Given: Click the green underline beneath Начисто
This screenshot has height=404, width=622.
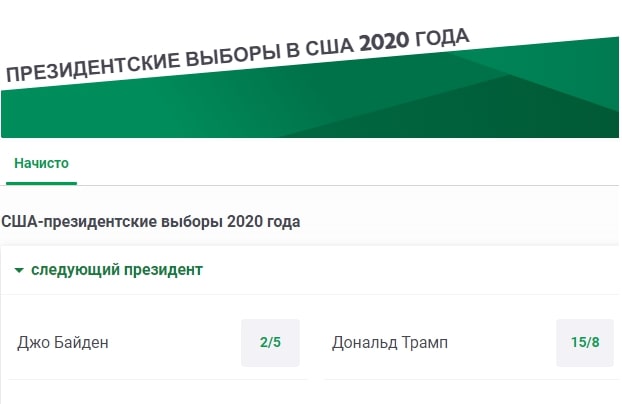Looking at the screenshot, I should [x=41, y=184].
